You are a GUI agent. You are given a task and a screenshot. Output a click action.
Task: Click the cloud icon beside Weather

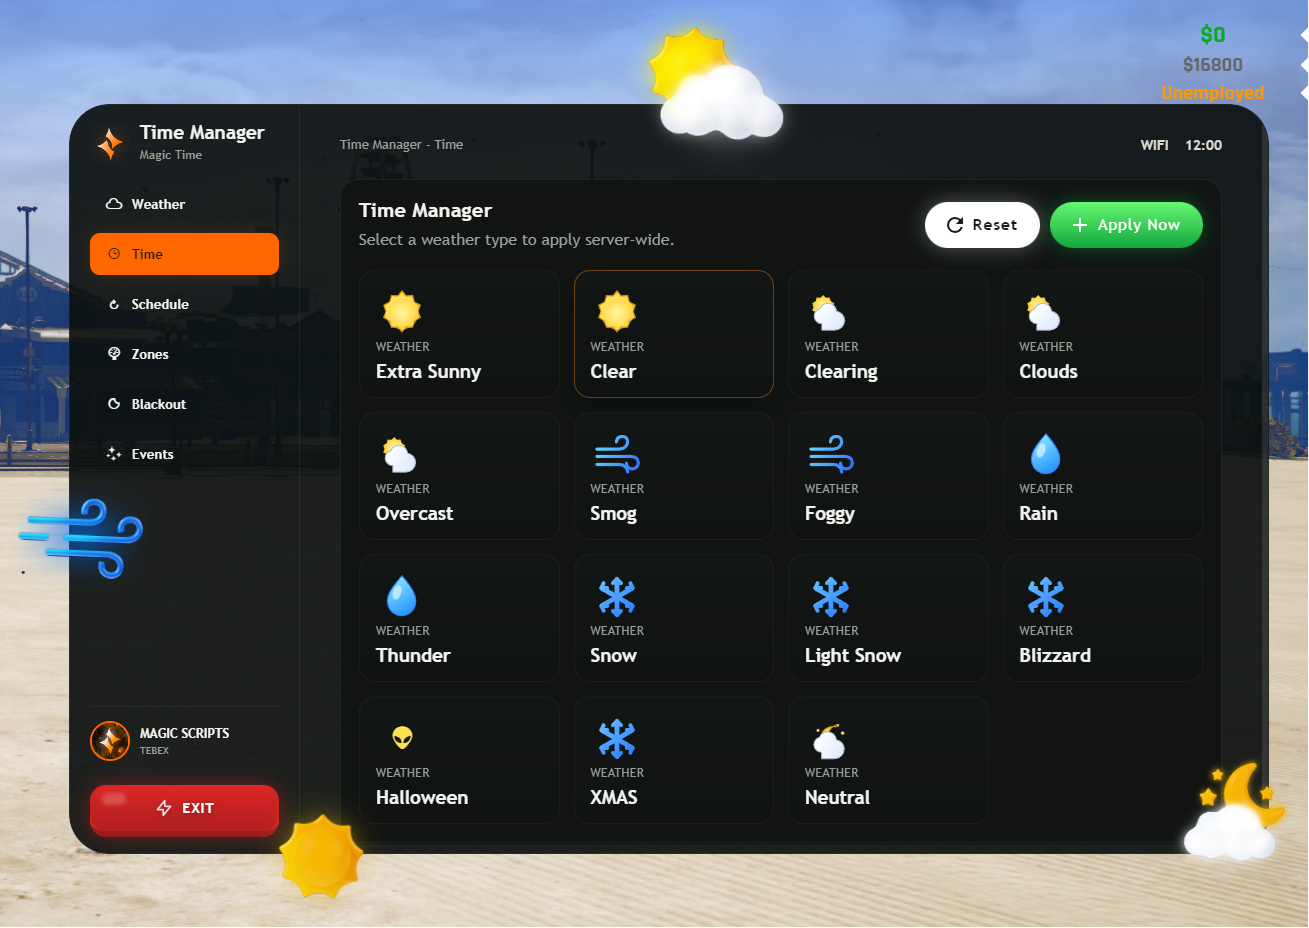point(114,204)
